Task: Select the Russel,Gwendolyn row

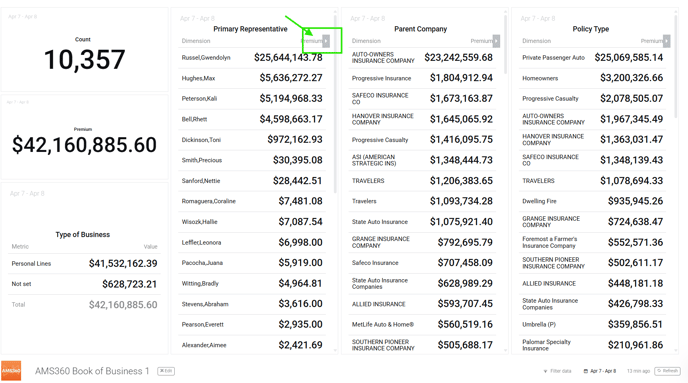Action: [x=252, y=57]
